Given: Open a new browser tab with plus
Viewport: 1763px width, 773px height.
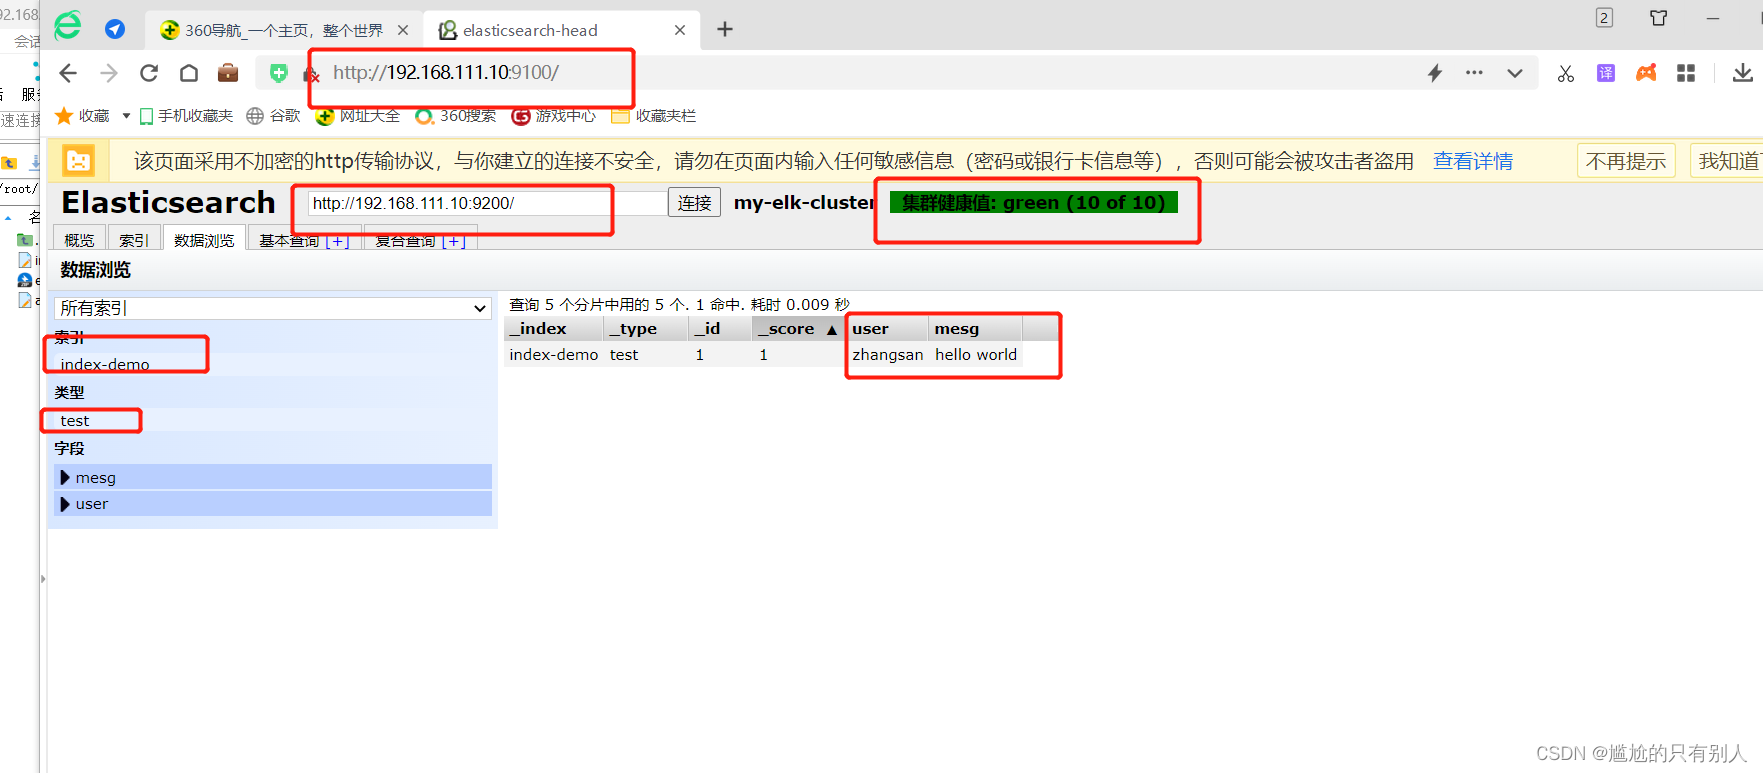Looking at the screenshot, I should (725, 30).
